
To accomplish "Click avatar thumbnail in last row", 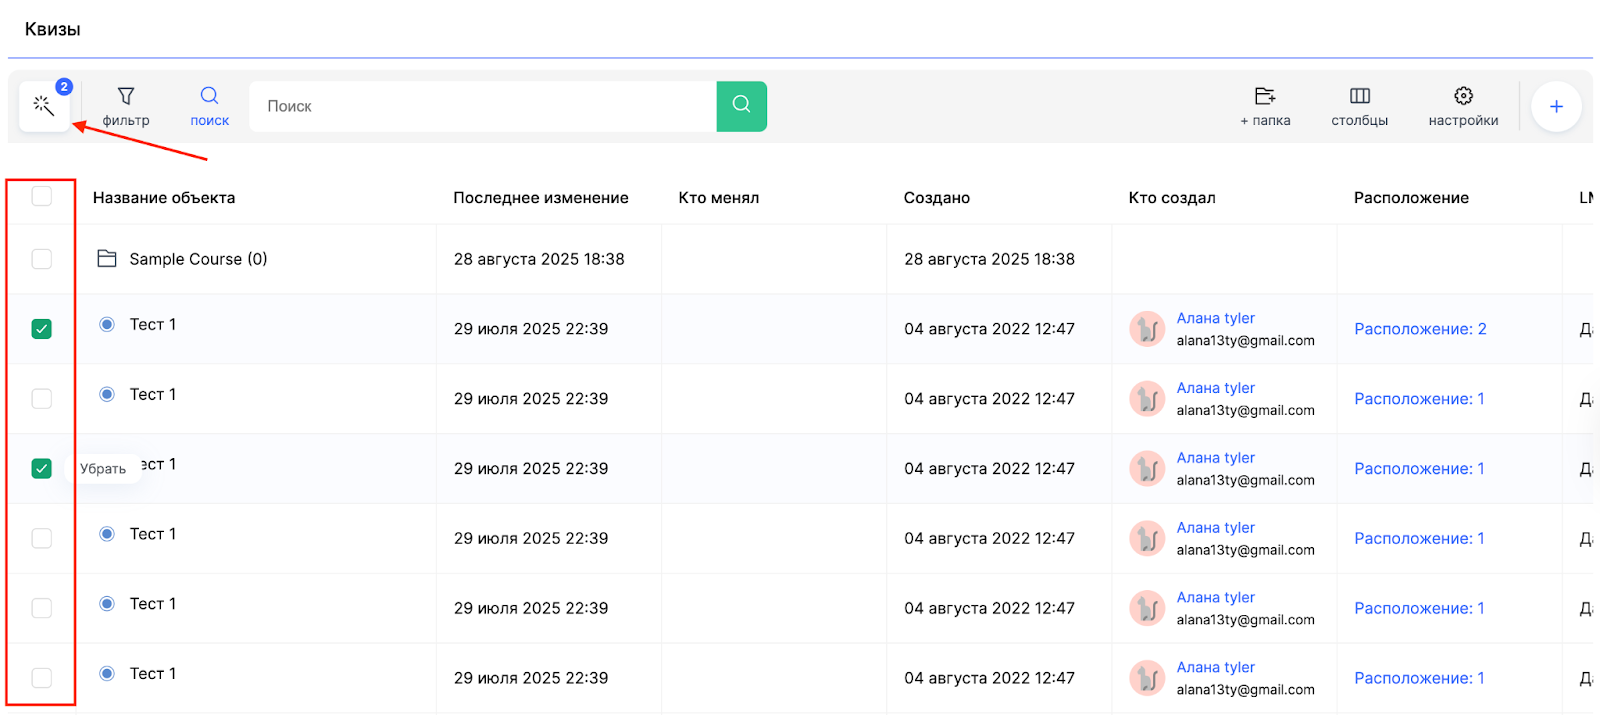I will [1147, 678].
